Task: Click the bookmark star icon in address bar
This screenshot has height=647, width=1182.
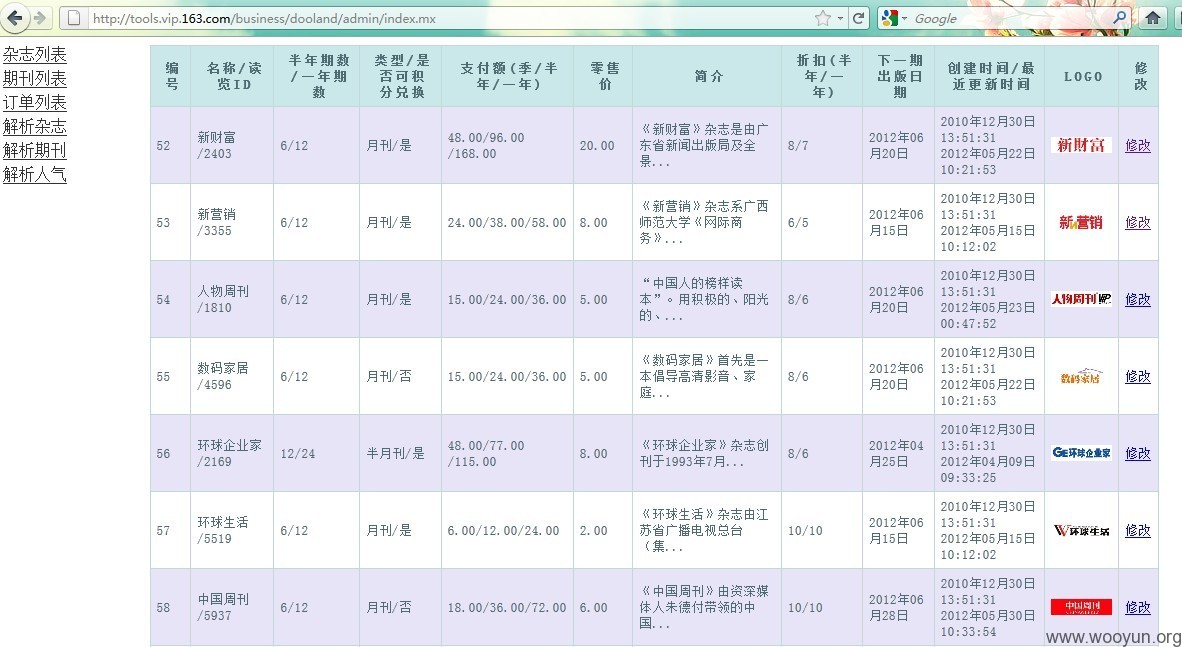Action: [x=822, y=18]
